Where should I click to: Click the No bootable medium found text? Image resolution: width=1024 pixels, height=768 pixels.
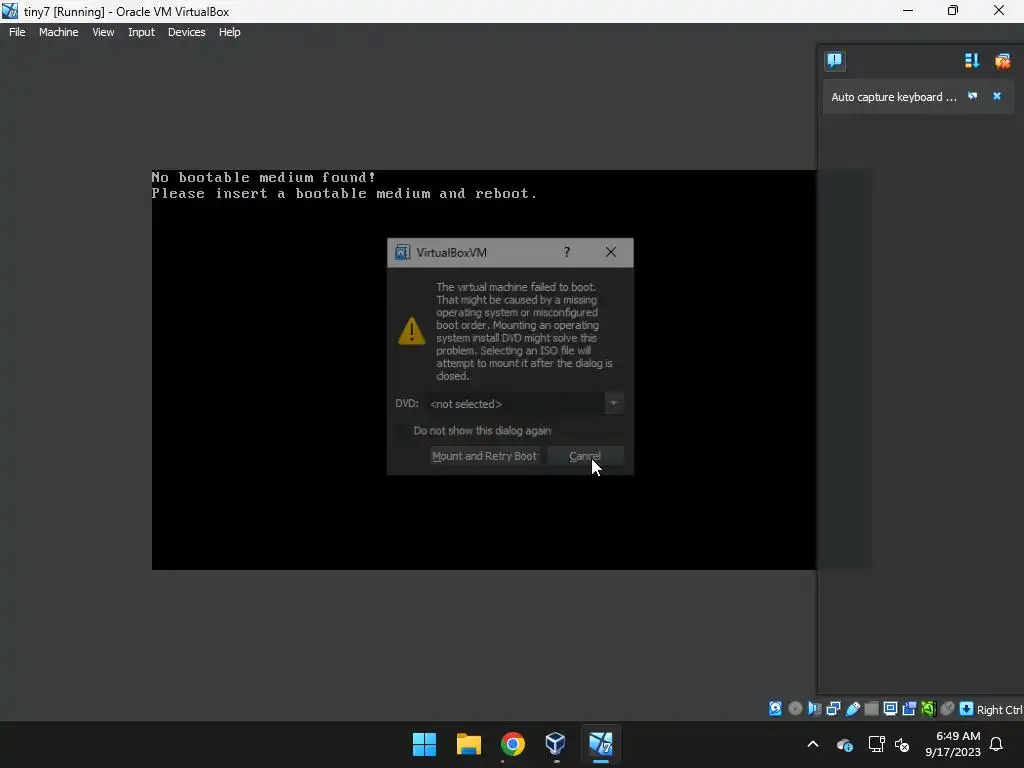[264, 177]
